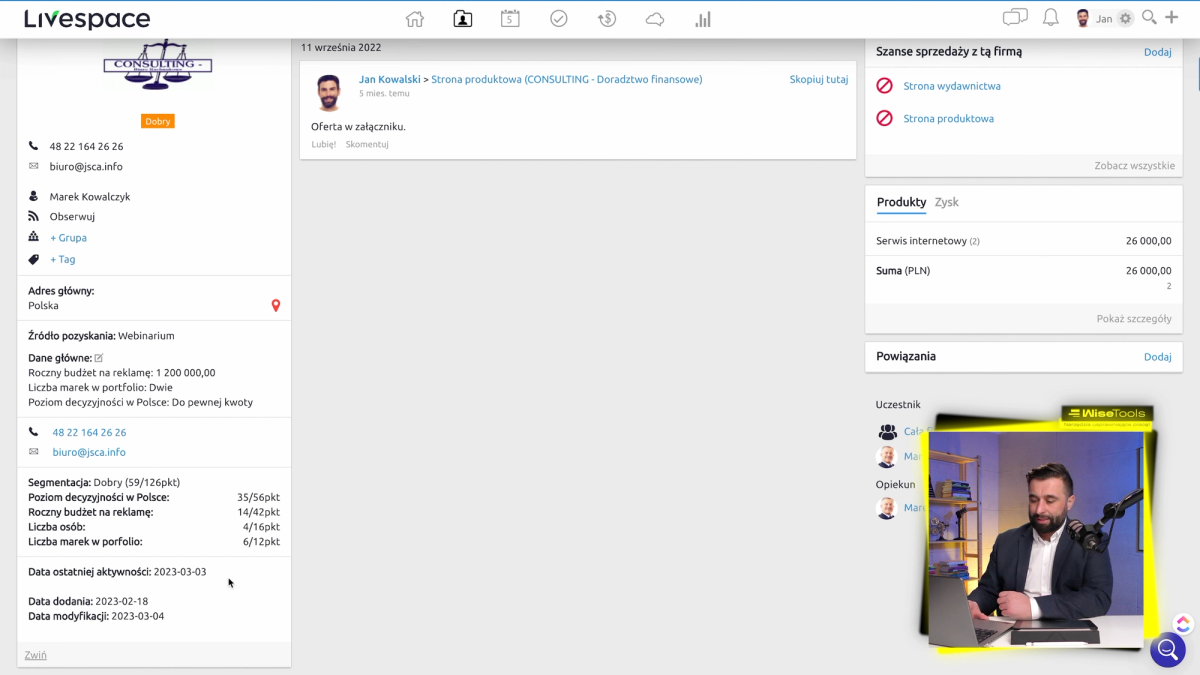Open the Tasks checkmark icon
Image resolution: width=1200 pixels, height=675 pixels.
pyautogui.click(x=559, y=19)
